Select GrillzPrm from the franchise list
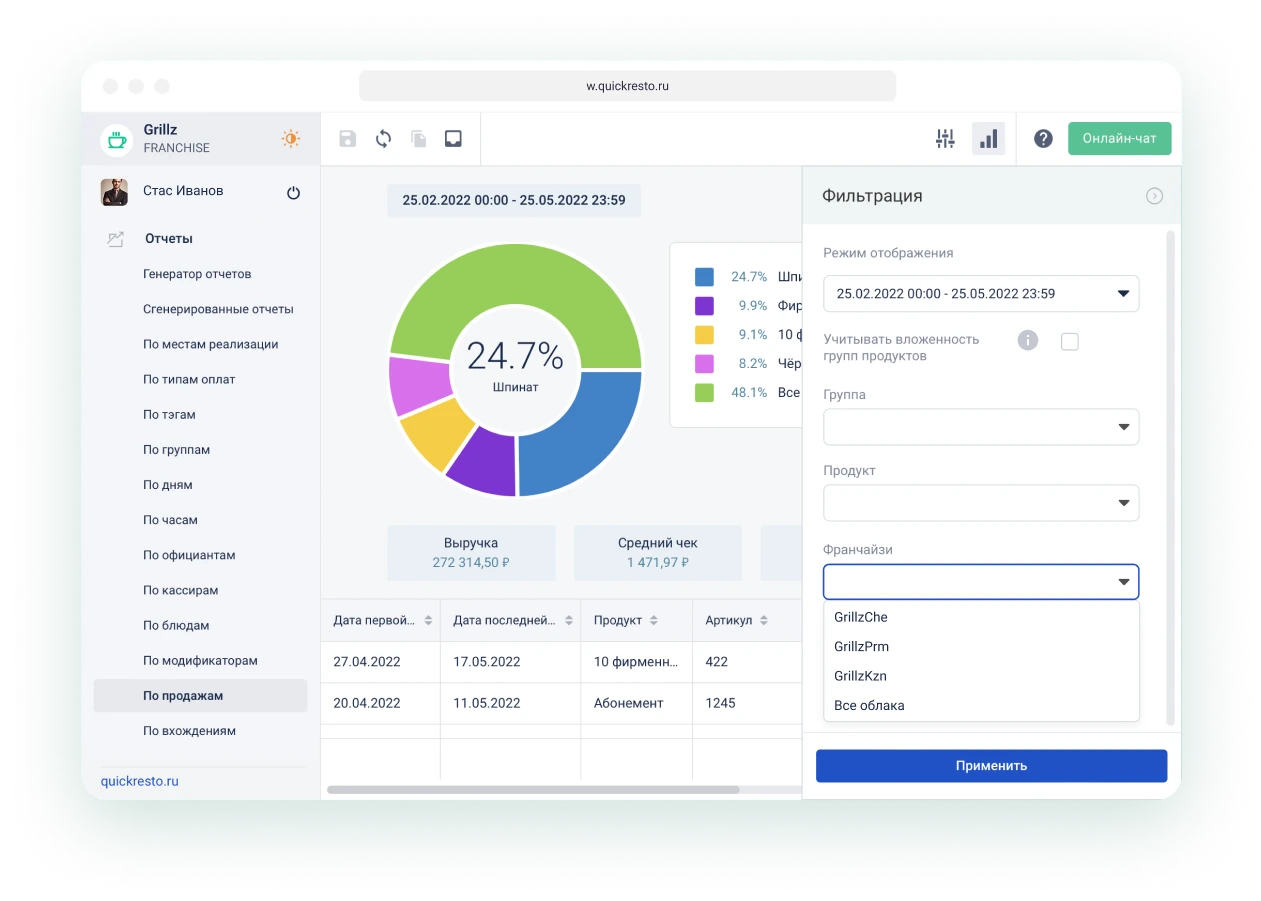The image size is (1261, 901). coord(861,646)
